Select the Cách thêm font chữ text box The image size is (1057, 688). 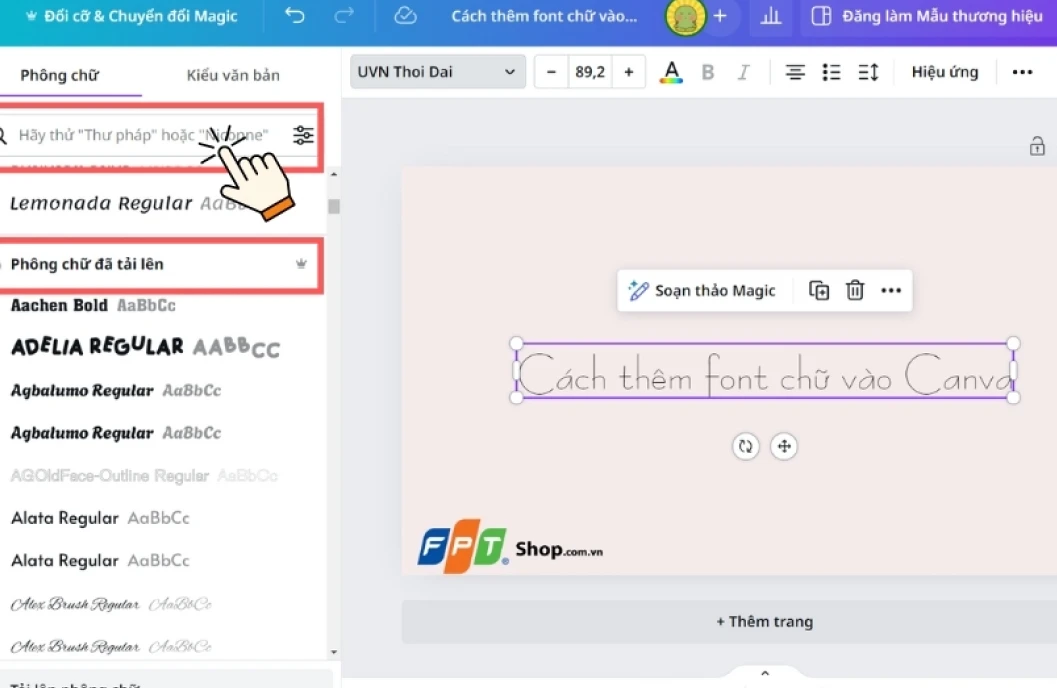click(x=765, y=371)
